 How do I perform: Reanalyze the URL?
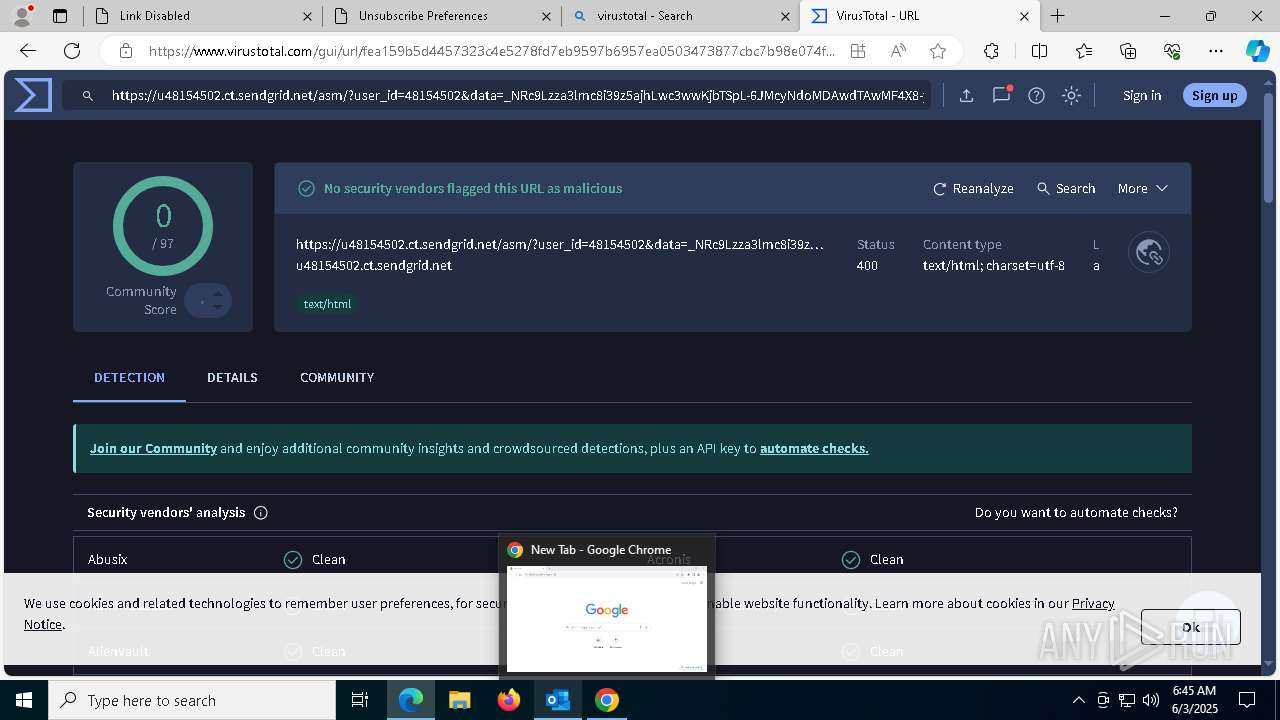tap(973, 188)
